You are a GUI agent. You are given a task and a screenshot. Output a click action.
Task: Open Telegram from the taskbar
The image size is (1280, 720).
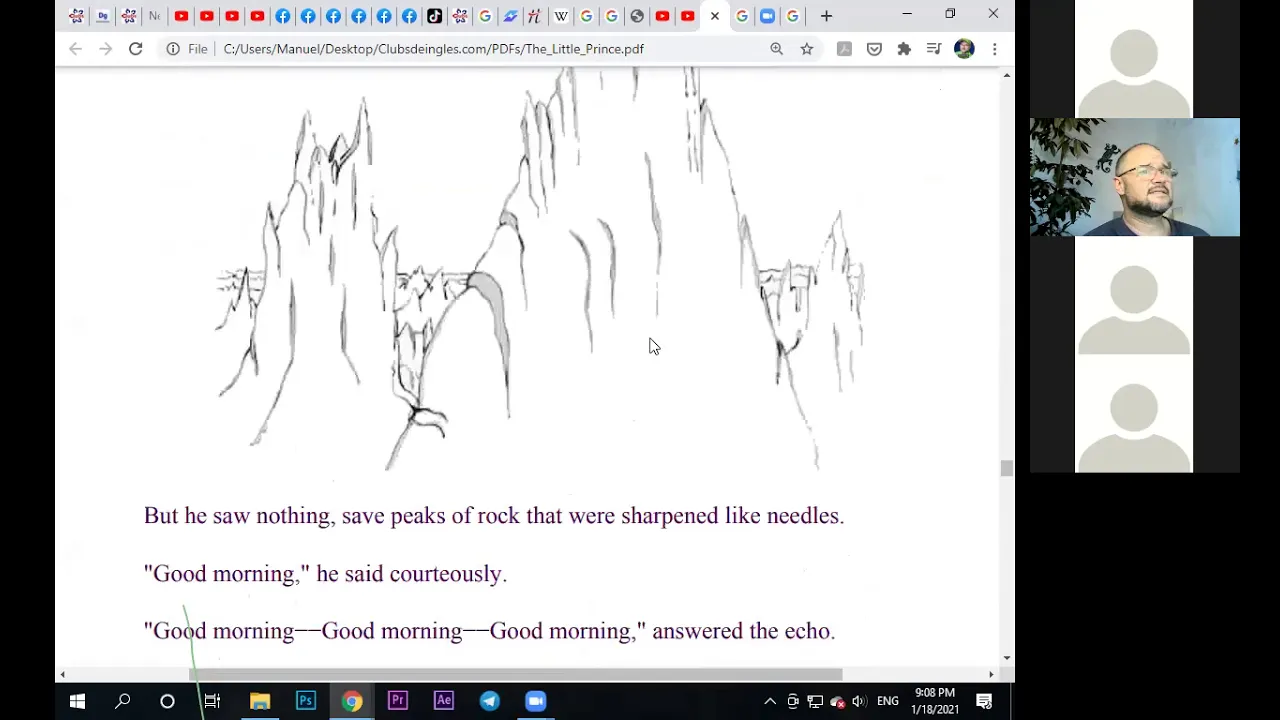(489, 701)
